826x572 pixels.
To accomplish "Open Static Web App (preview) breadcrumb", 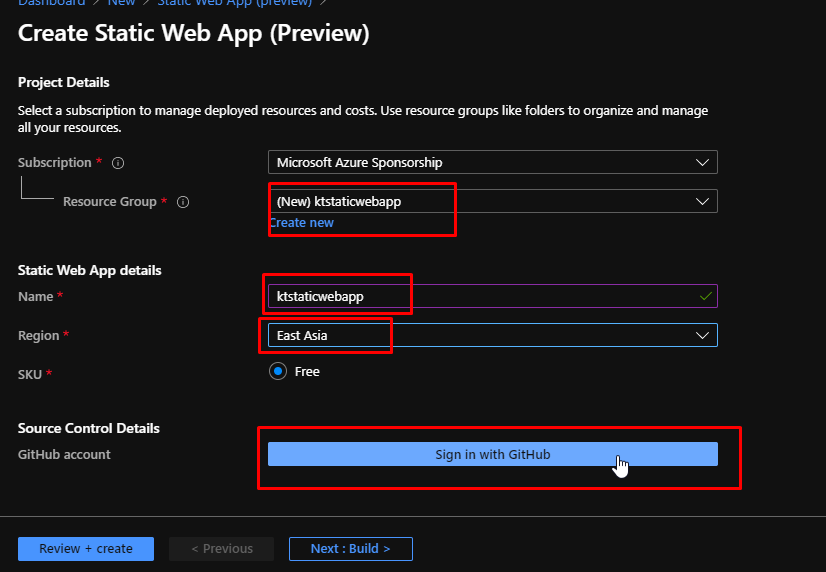I will (234, 3).
